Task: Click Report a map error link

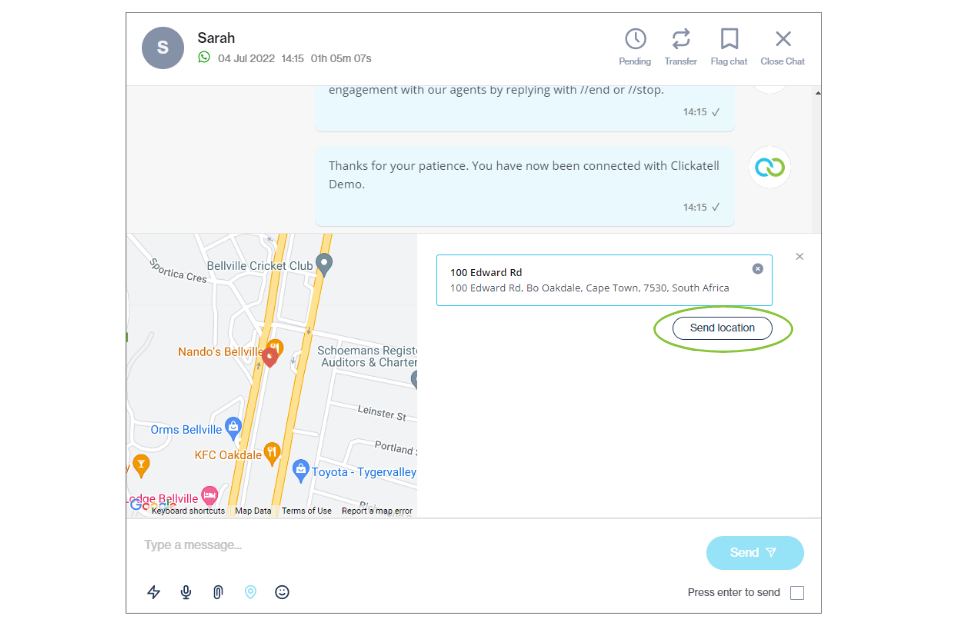Action: pyautogui.click(x=376, y=511)
